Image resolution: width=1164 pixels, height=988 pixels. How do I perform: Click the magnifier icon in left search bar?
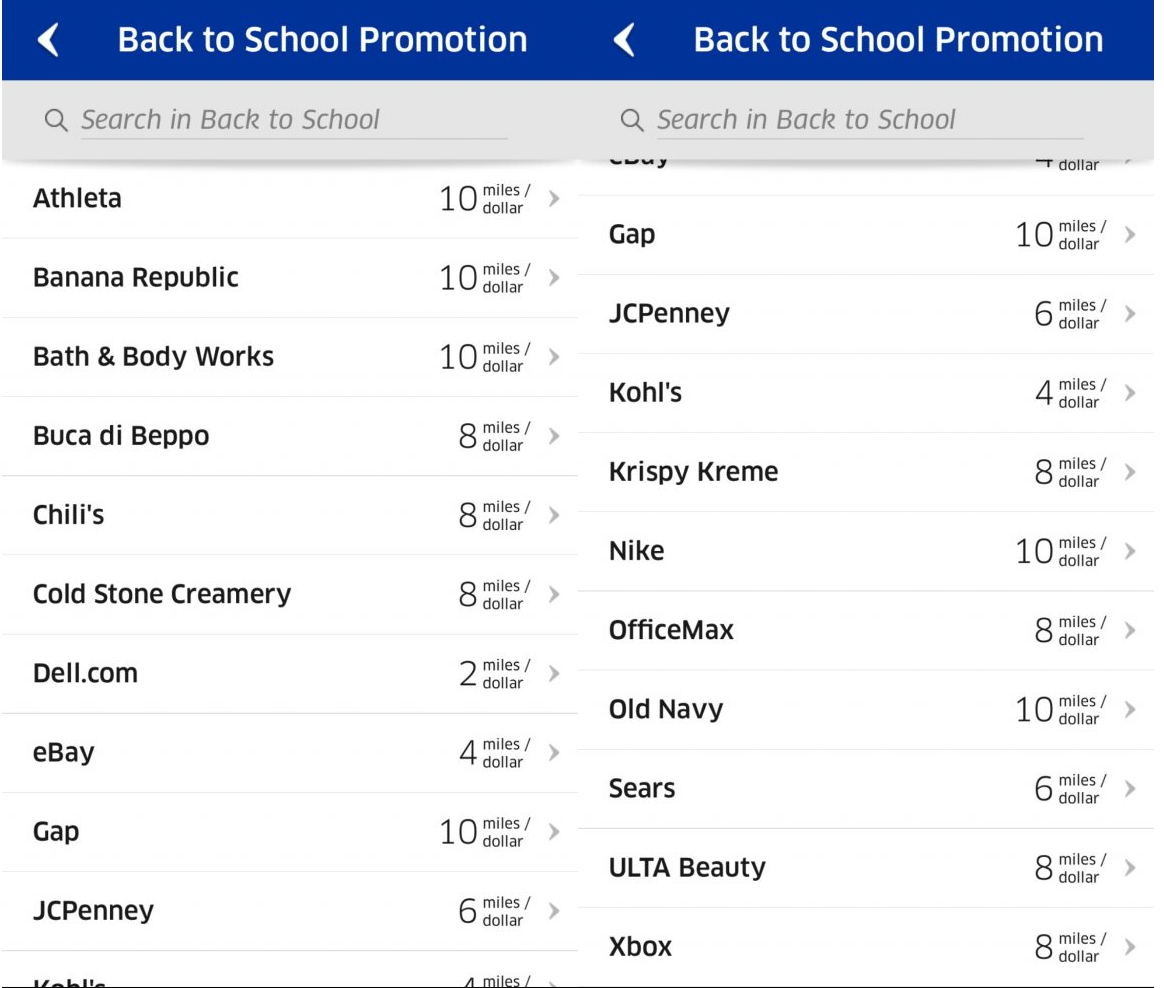pos(56,121)
